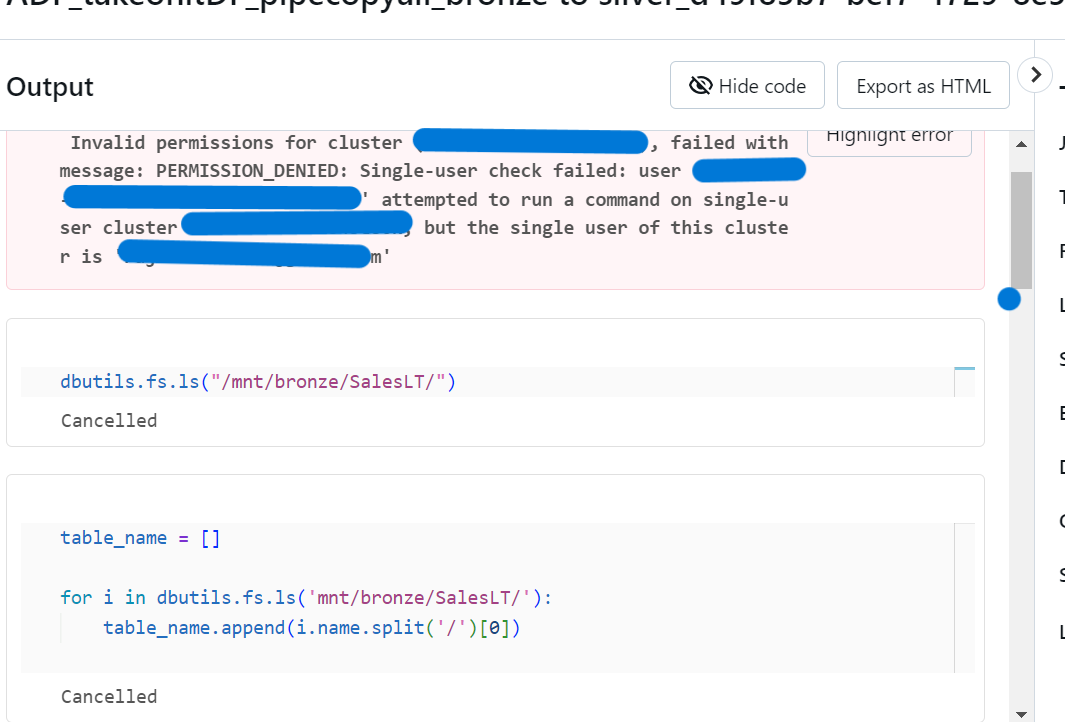Click Cancelled status under the dbutils.fs.ls cell
The width and height of the screenshot is (1065, 722).
pyautogui.click(x=109, y=420)
